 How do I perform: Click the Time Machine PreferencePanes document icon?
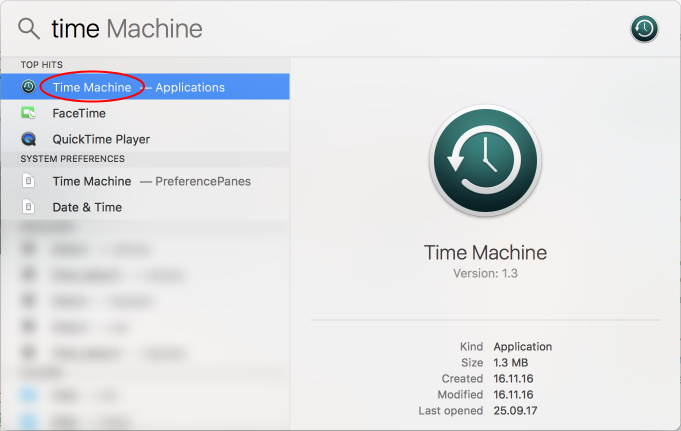29,181
